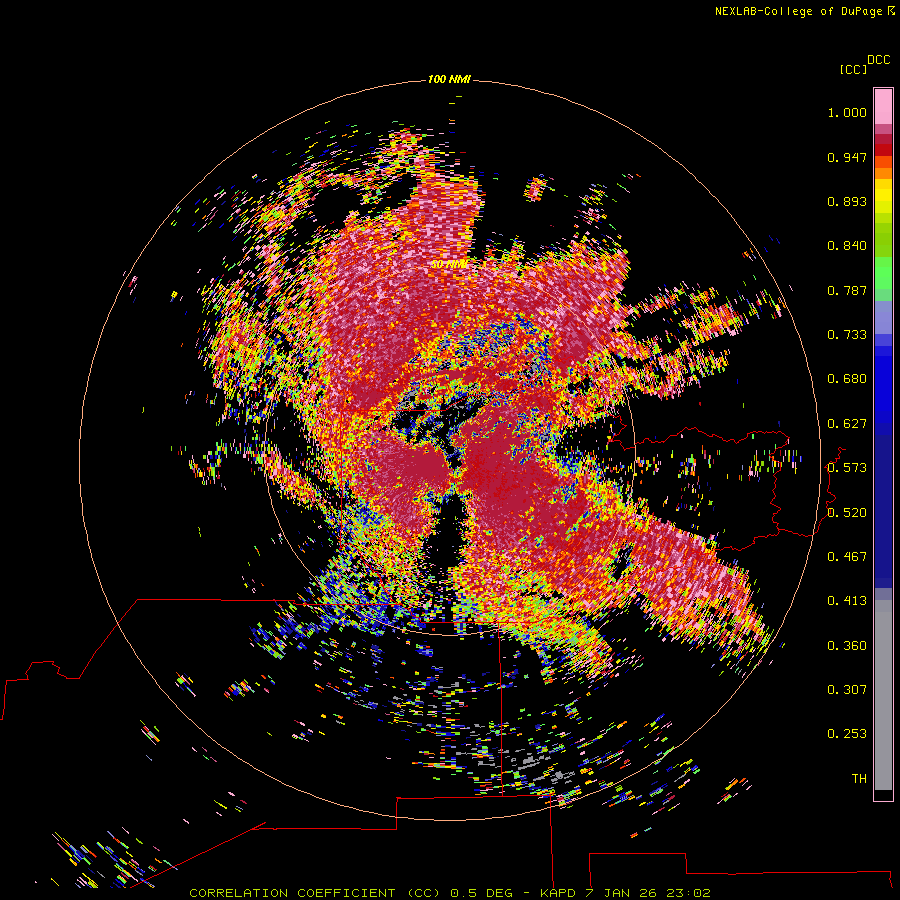Click the Correlation Coefficient KAPD caption text
This screenshot has height=900, width=900.
pyautogui.click(x=449, y=893)
